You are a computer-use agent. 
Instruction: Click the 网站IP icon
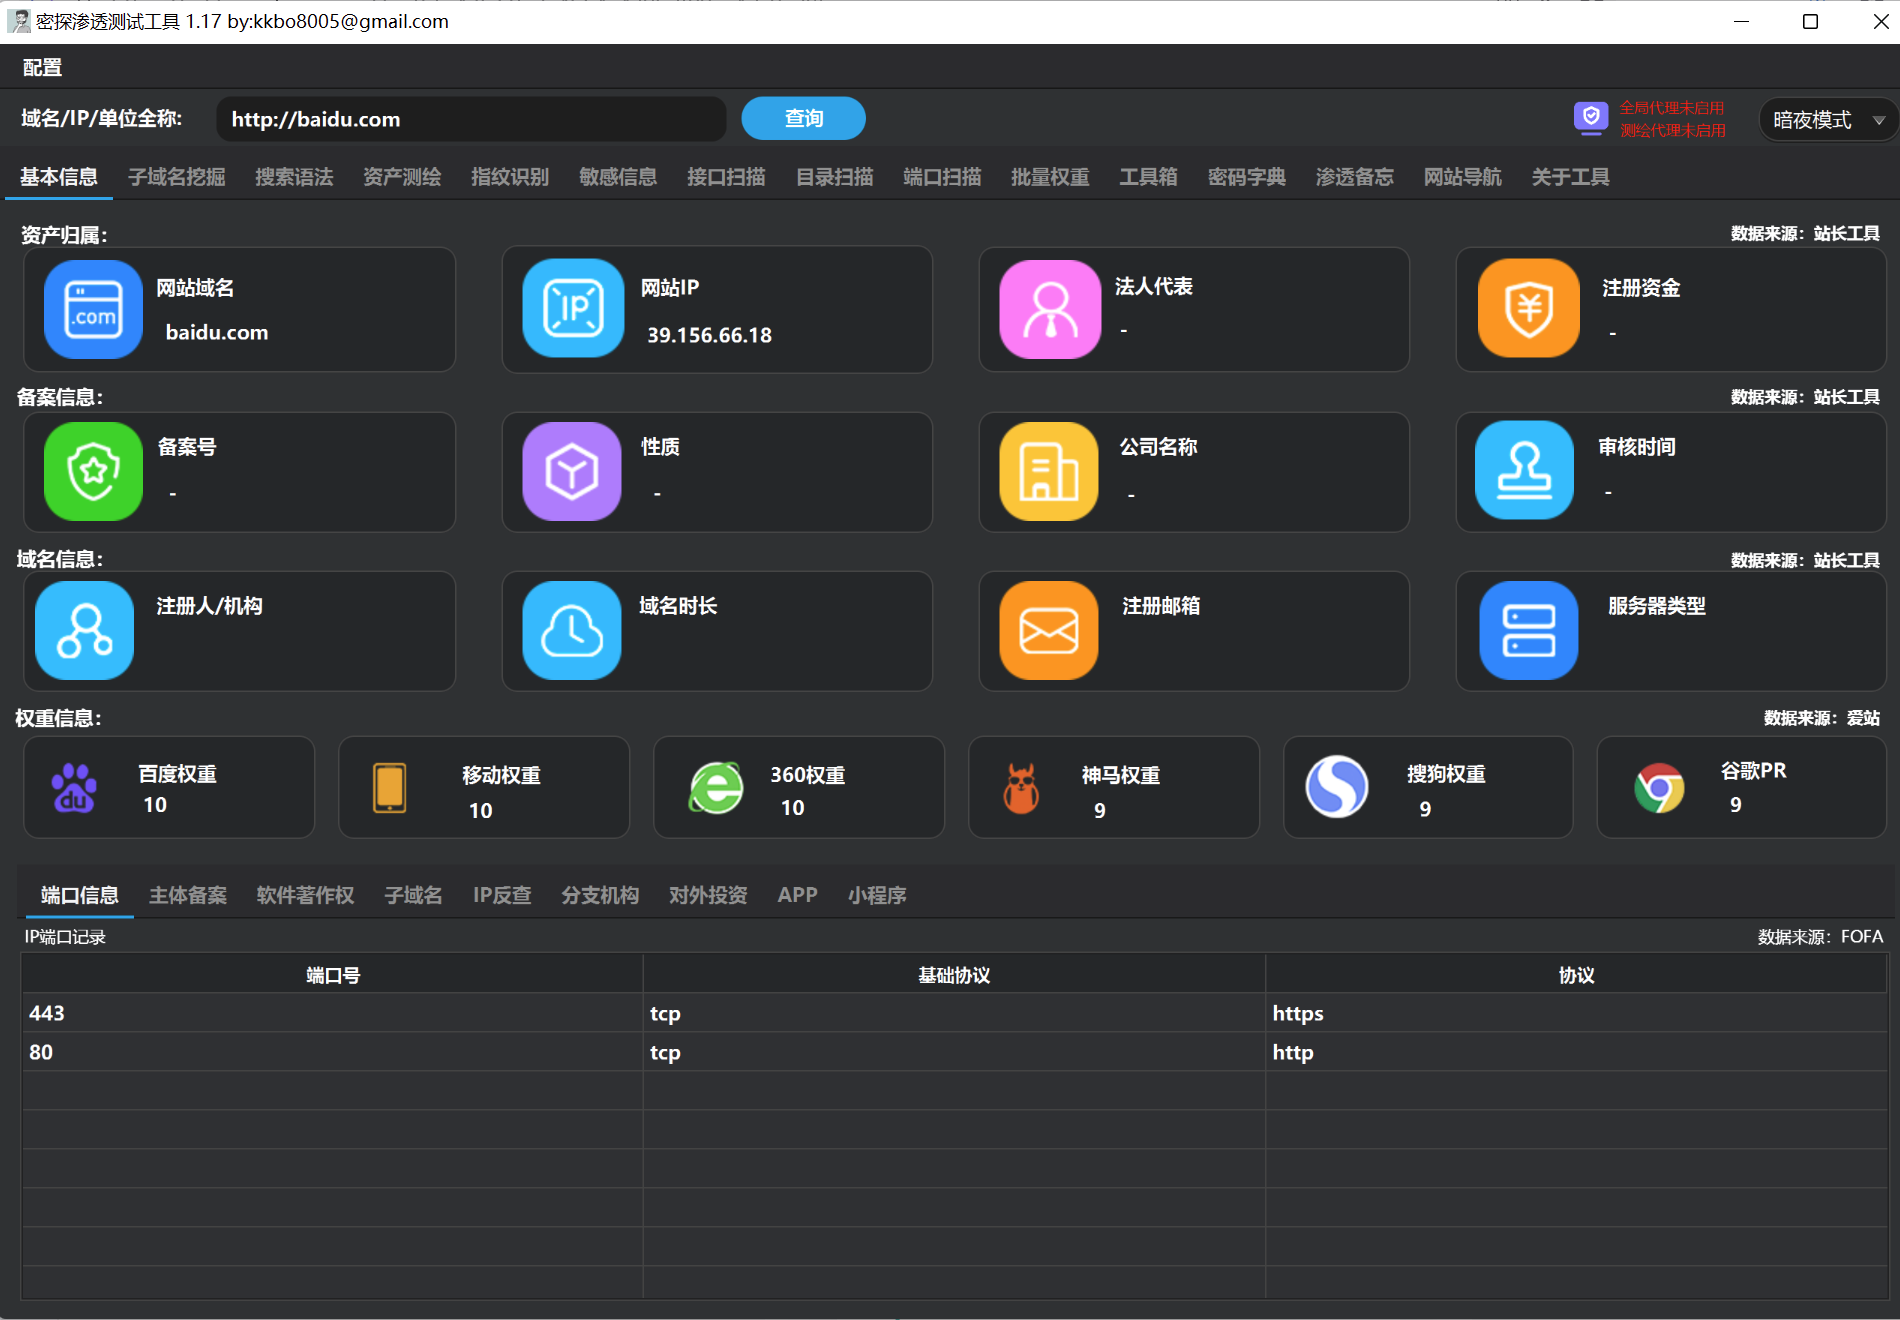(573, 308)
